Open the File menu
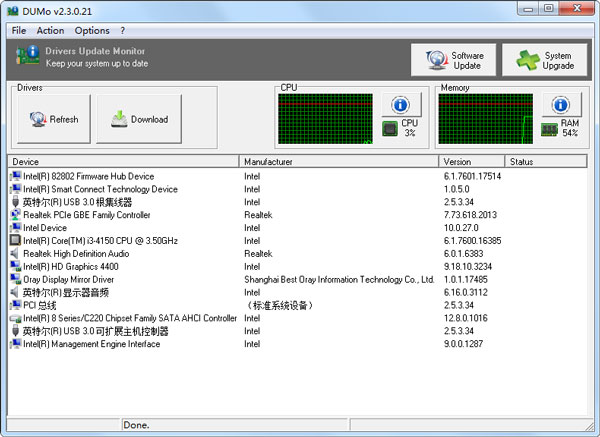The height and width of the screenshot is (437, 600). (x=19, y=31)
